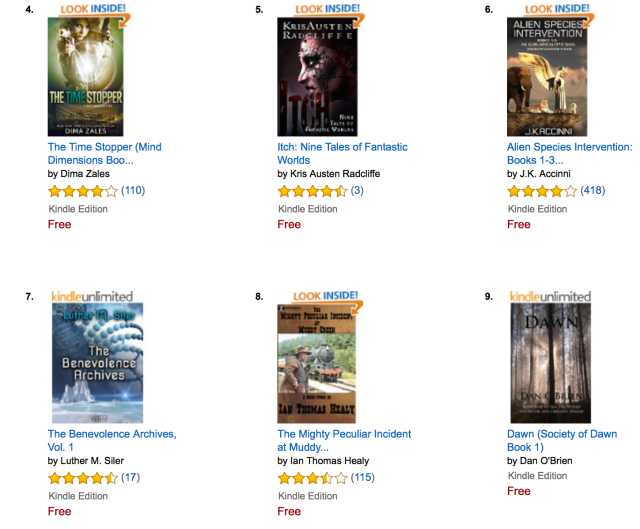640x529 pixels.
Task: View the 115 reviews for Mighty Peculiar Incident
Action: (362, 478)
